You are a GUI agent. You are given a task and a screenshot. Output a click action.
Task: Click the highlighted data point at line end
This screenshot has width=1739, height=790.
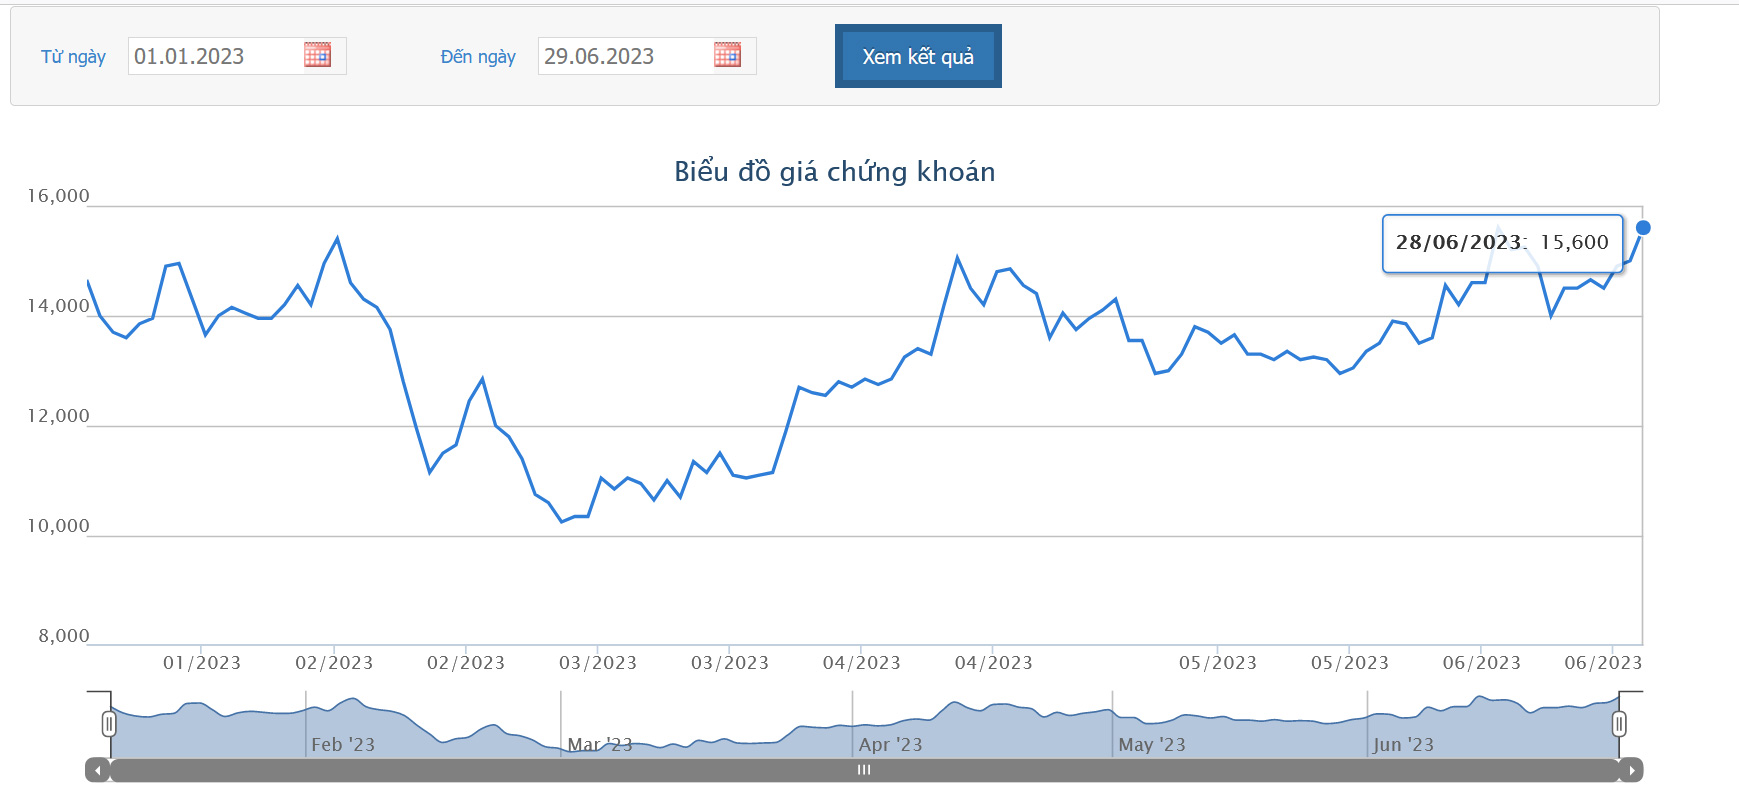pos(1642,228)
